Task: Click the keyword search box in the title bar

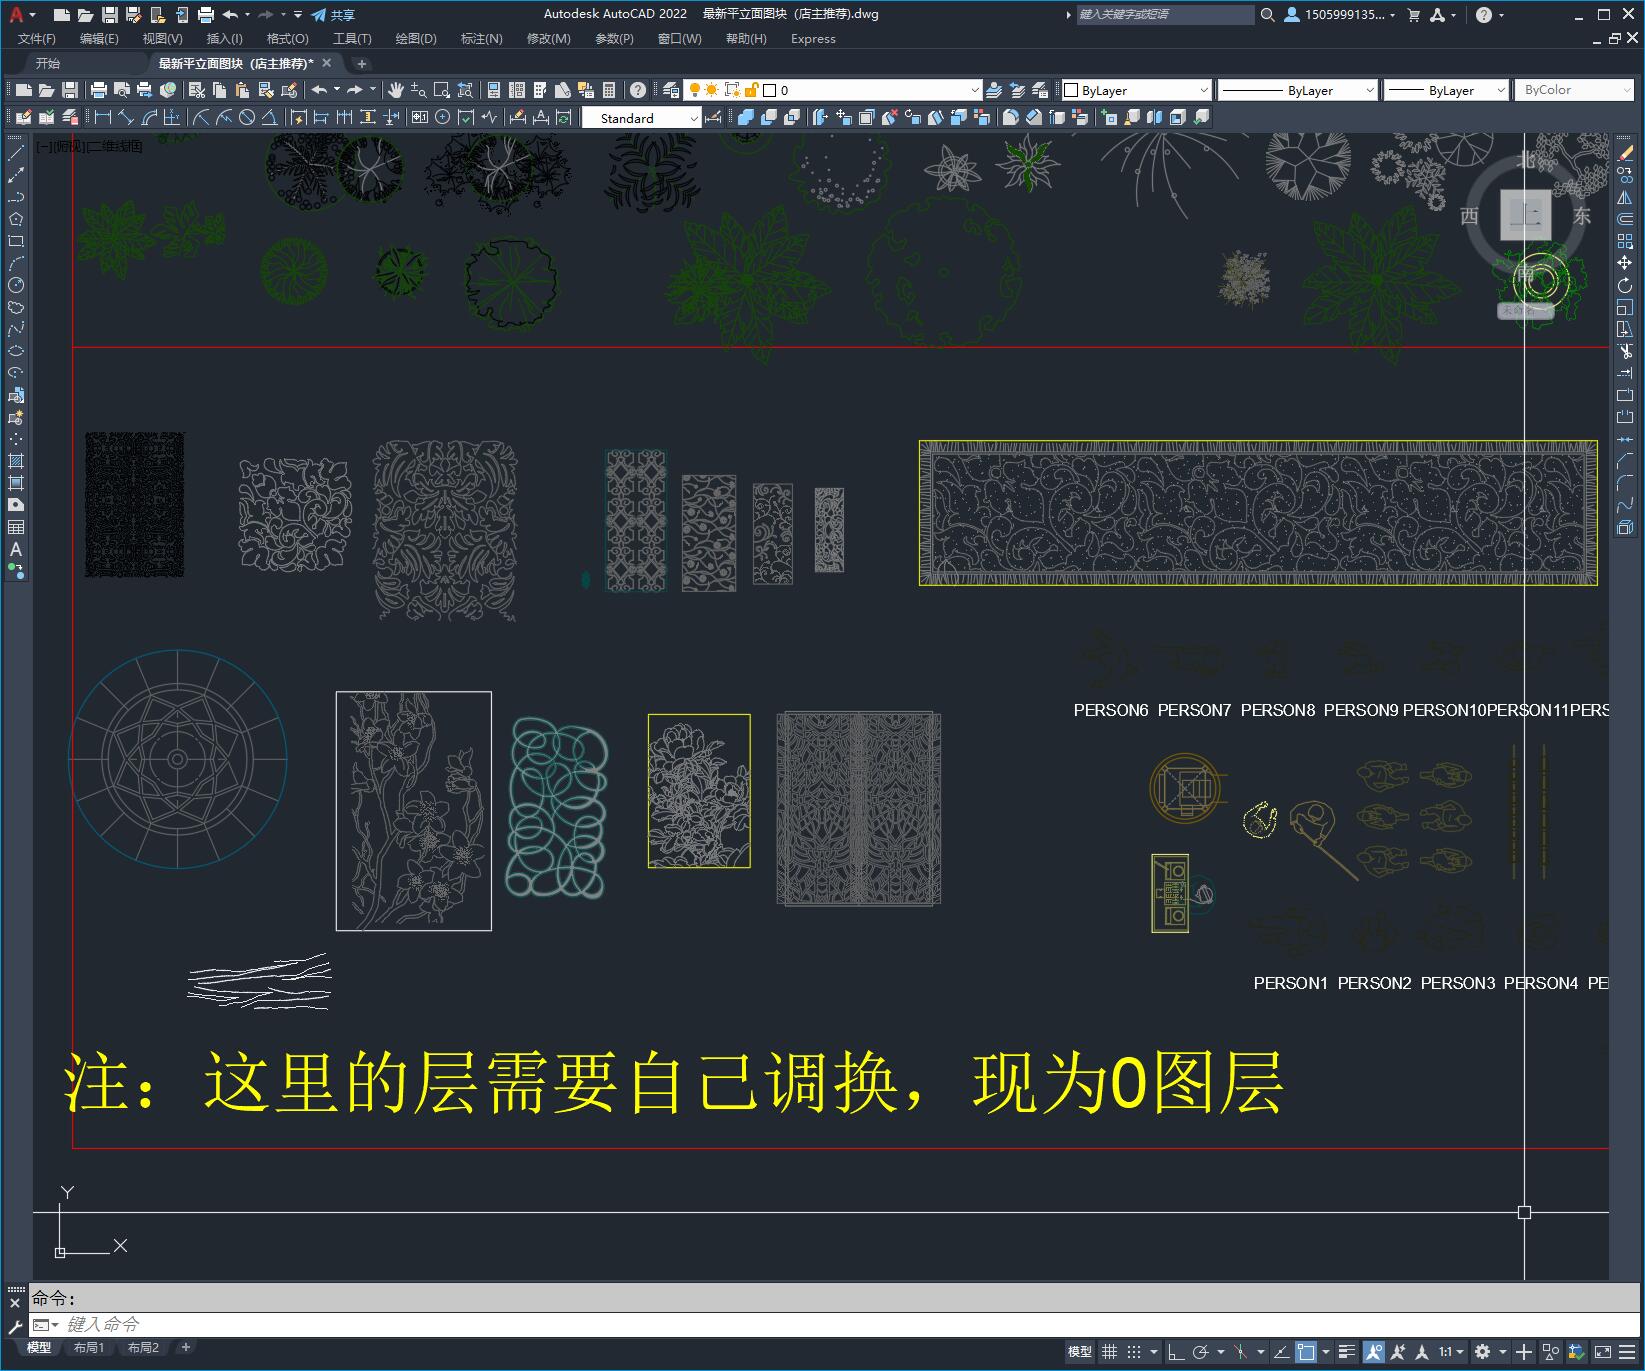Action: [1164, 15]
